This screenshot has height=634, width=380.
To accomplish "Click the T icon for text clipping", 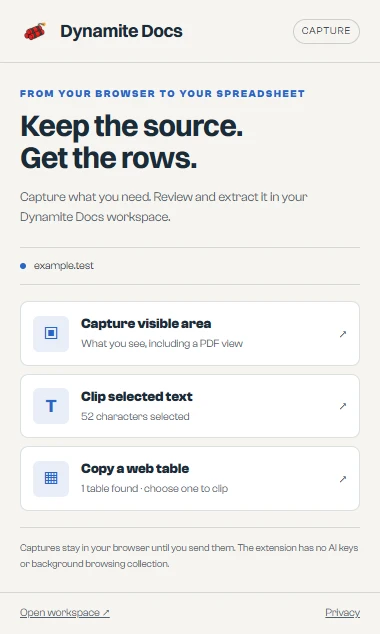I will 51,406.
